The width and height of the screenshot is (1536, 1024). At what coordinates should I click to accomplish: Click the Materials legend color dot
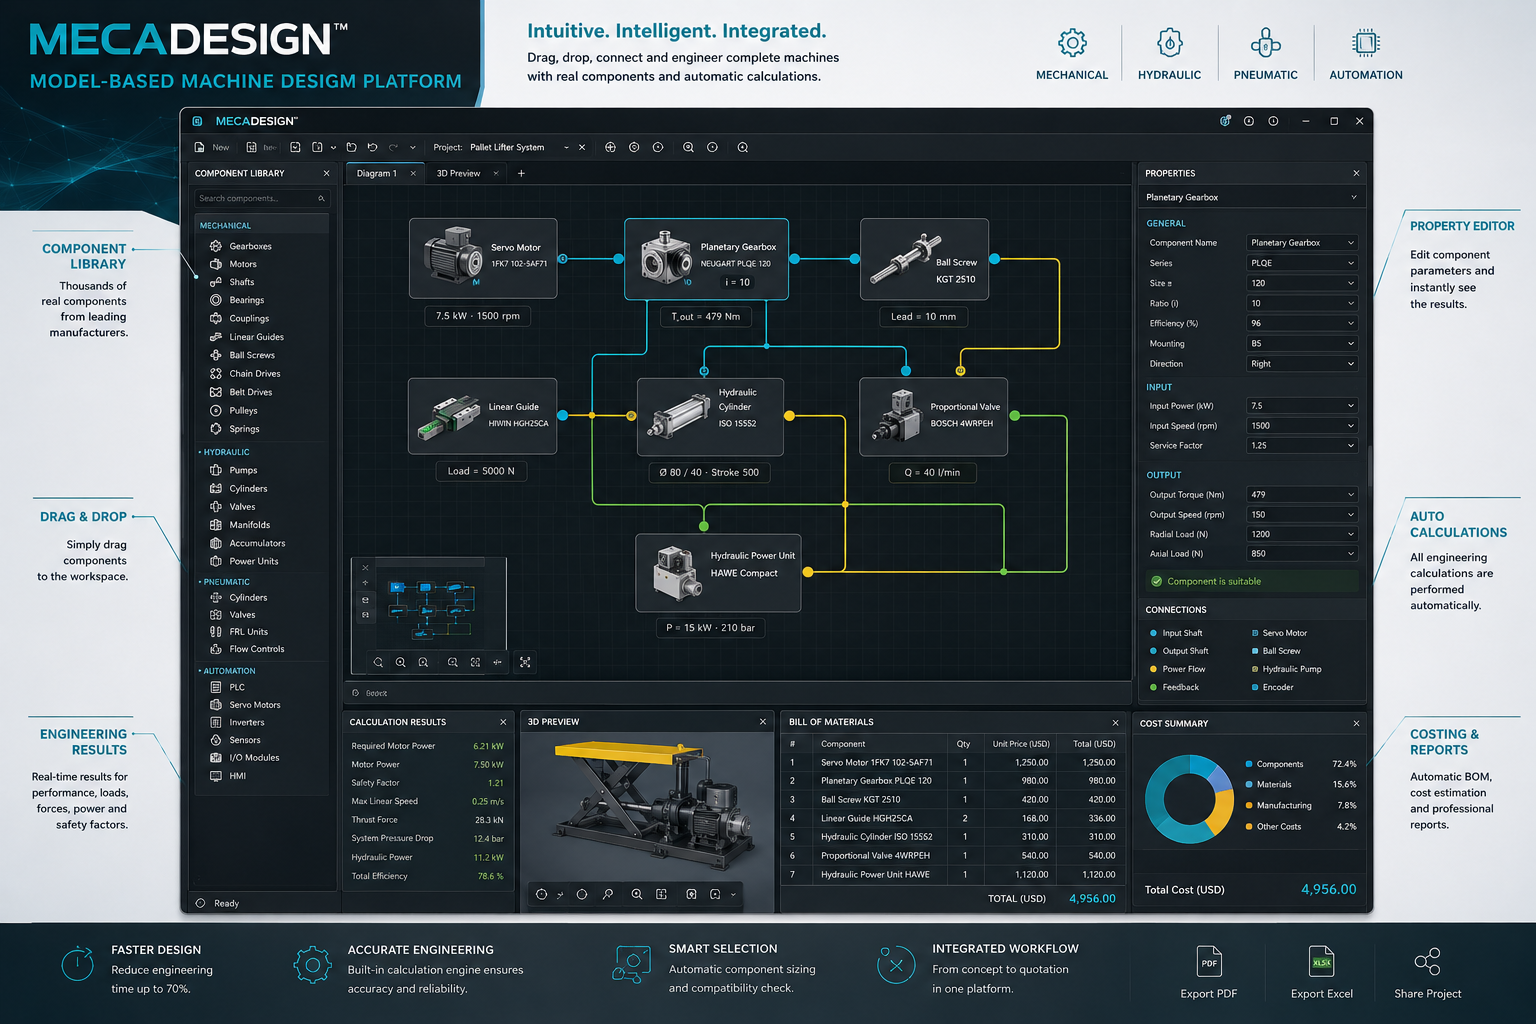[1248, 784]
